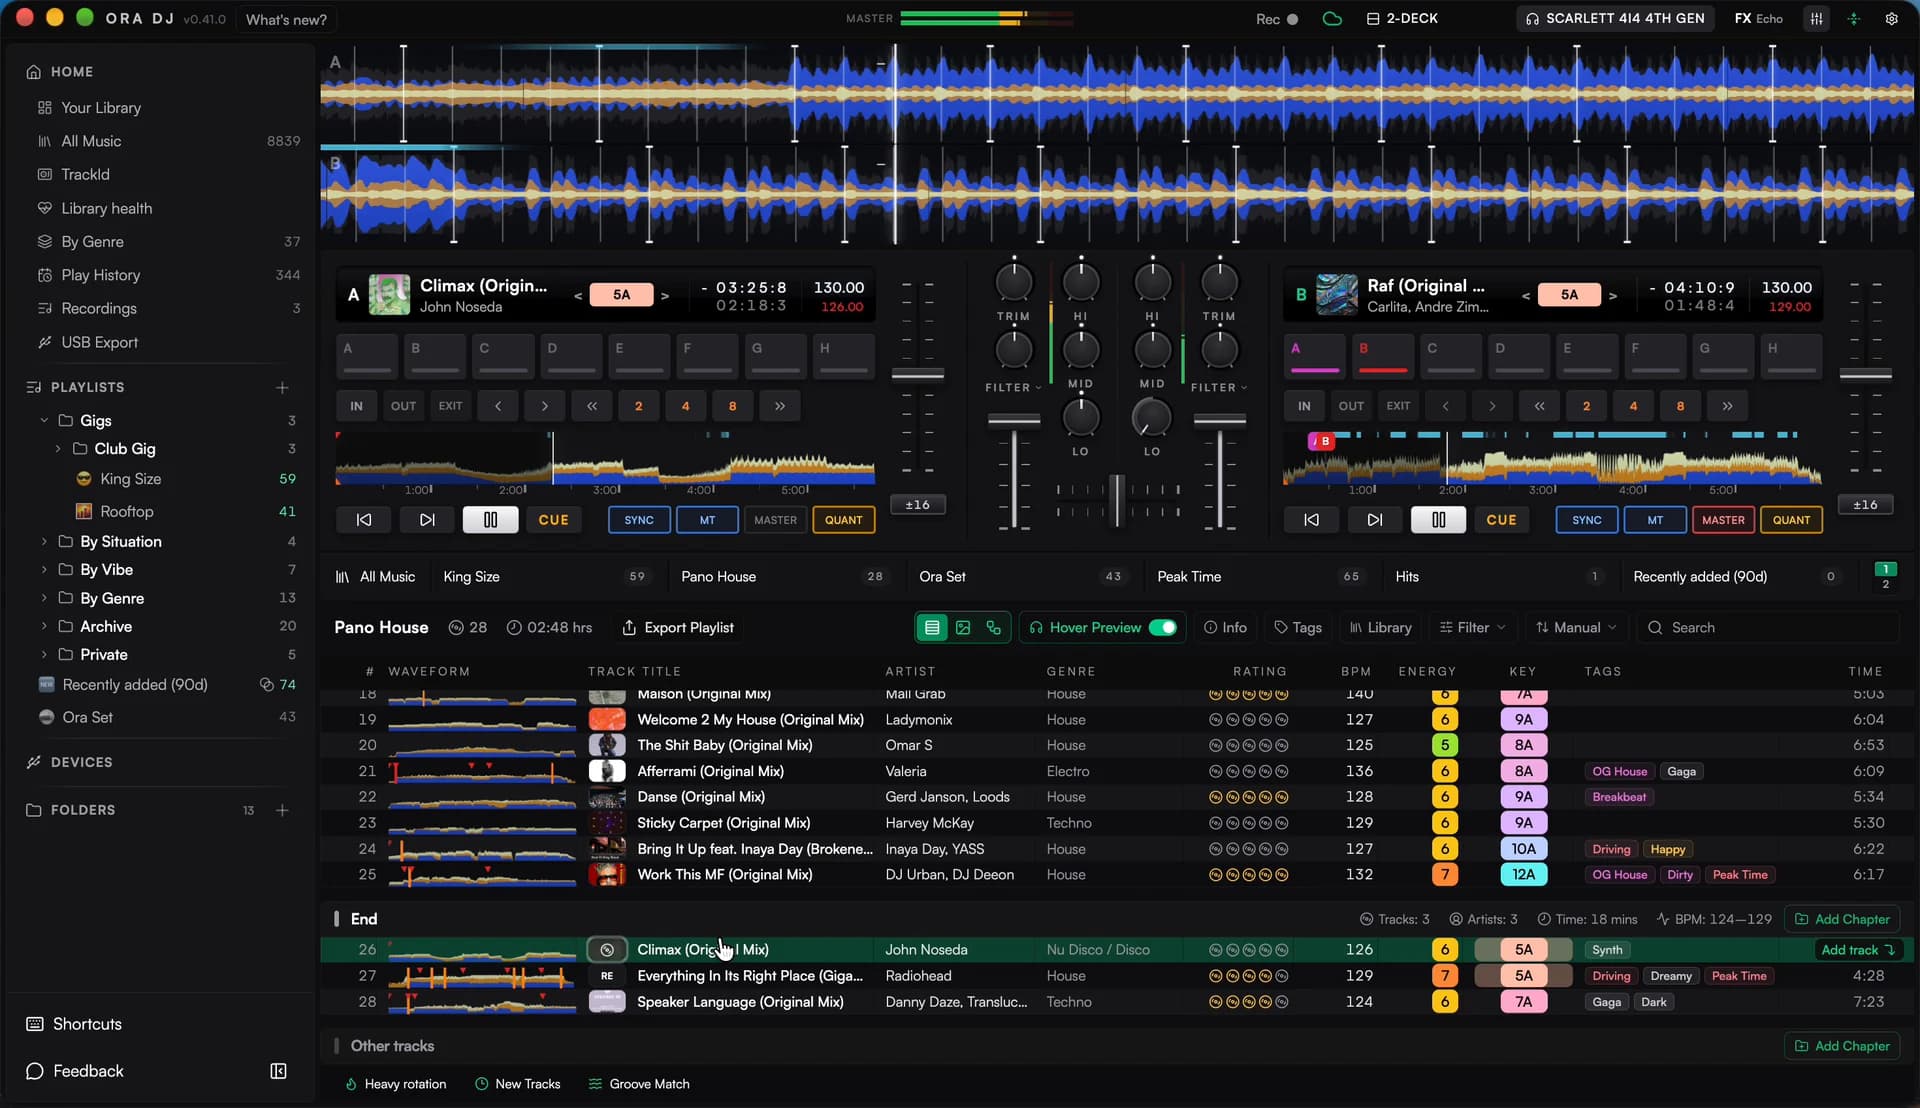Add a new playlist plus icon
Image resolution: width=1920 pixels, height=1108 pixels.
(x=282, y=387)
